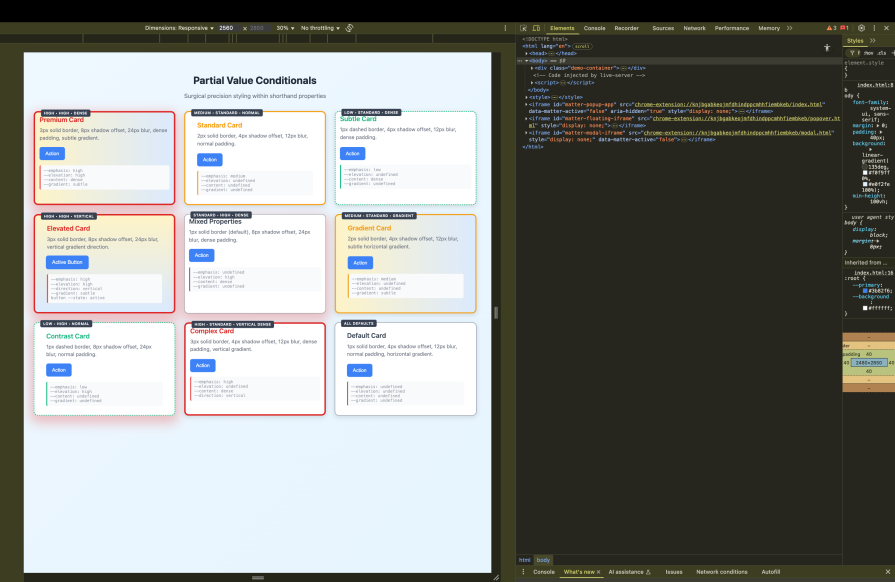The width and height of the screenshot is (895, 582).
Task: Toggle element classes with .cls button
Action: pos(880,52)
